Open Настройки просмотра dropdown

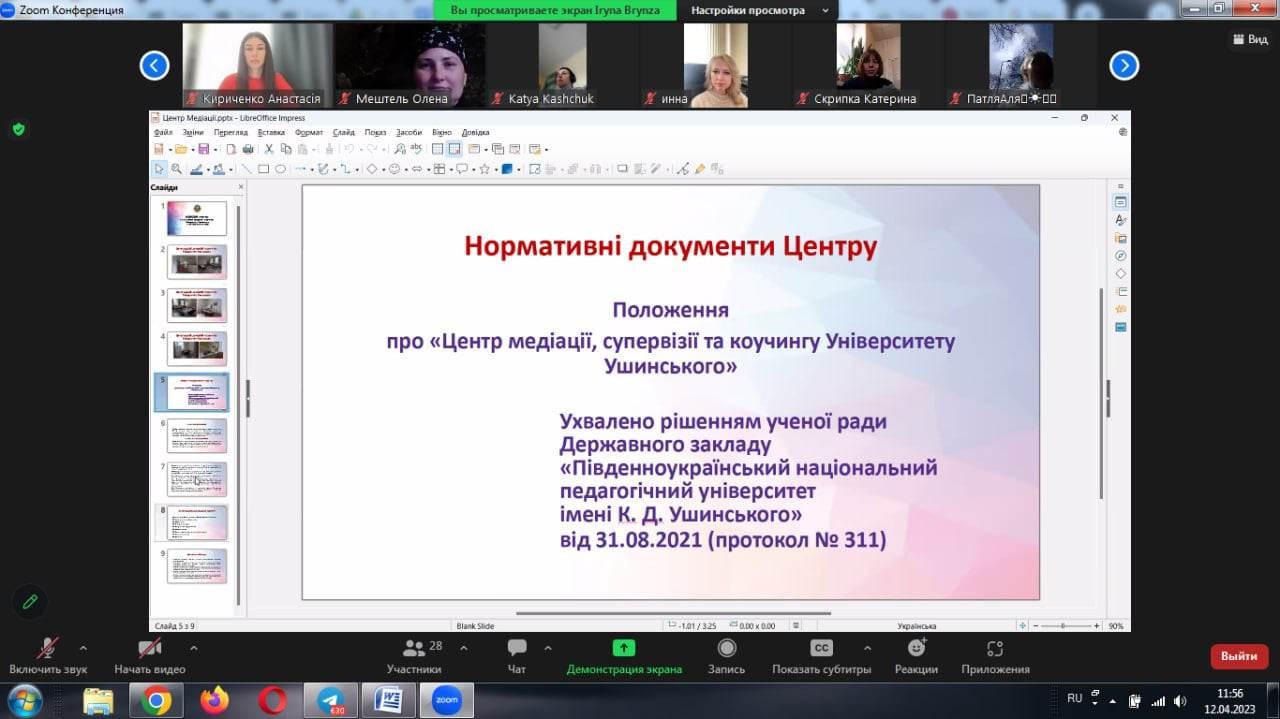pyautogui.click(x=760, y=10)
